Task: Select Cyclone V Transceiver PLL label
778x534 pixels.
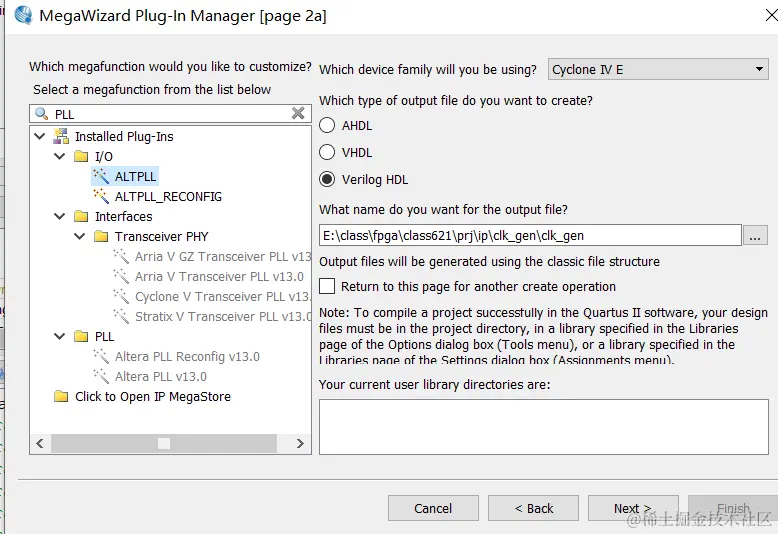Action: (223, 296)
